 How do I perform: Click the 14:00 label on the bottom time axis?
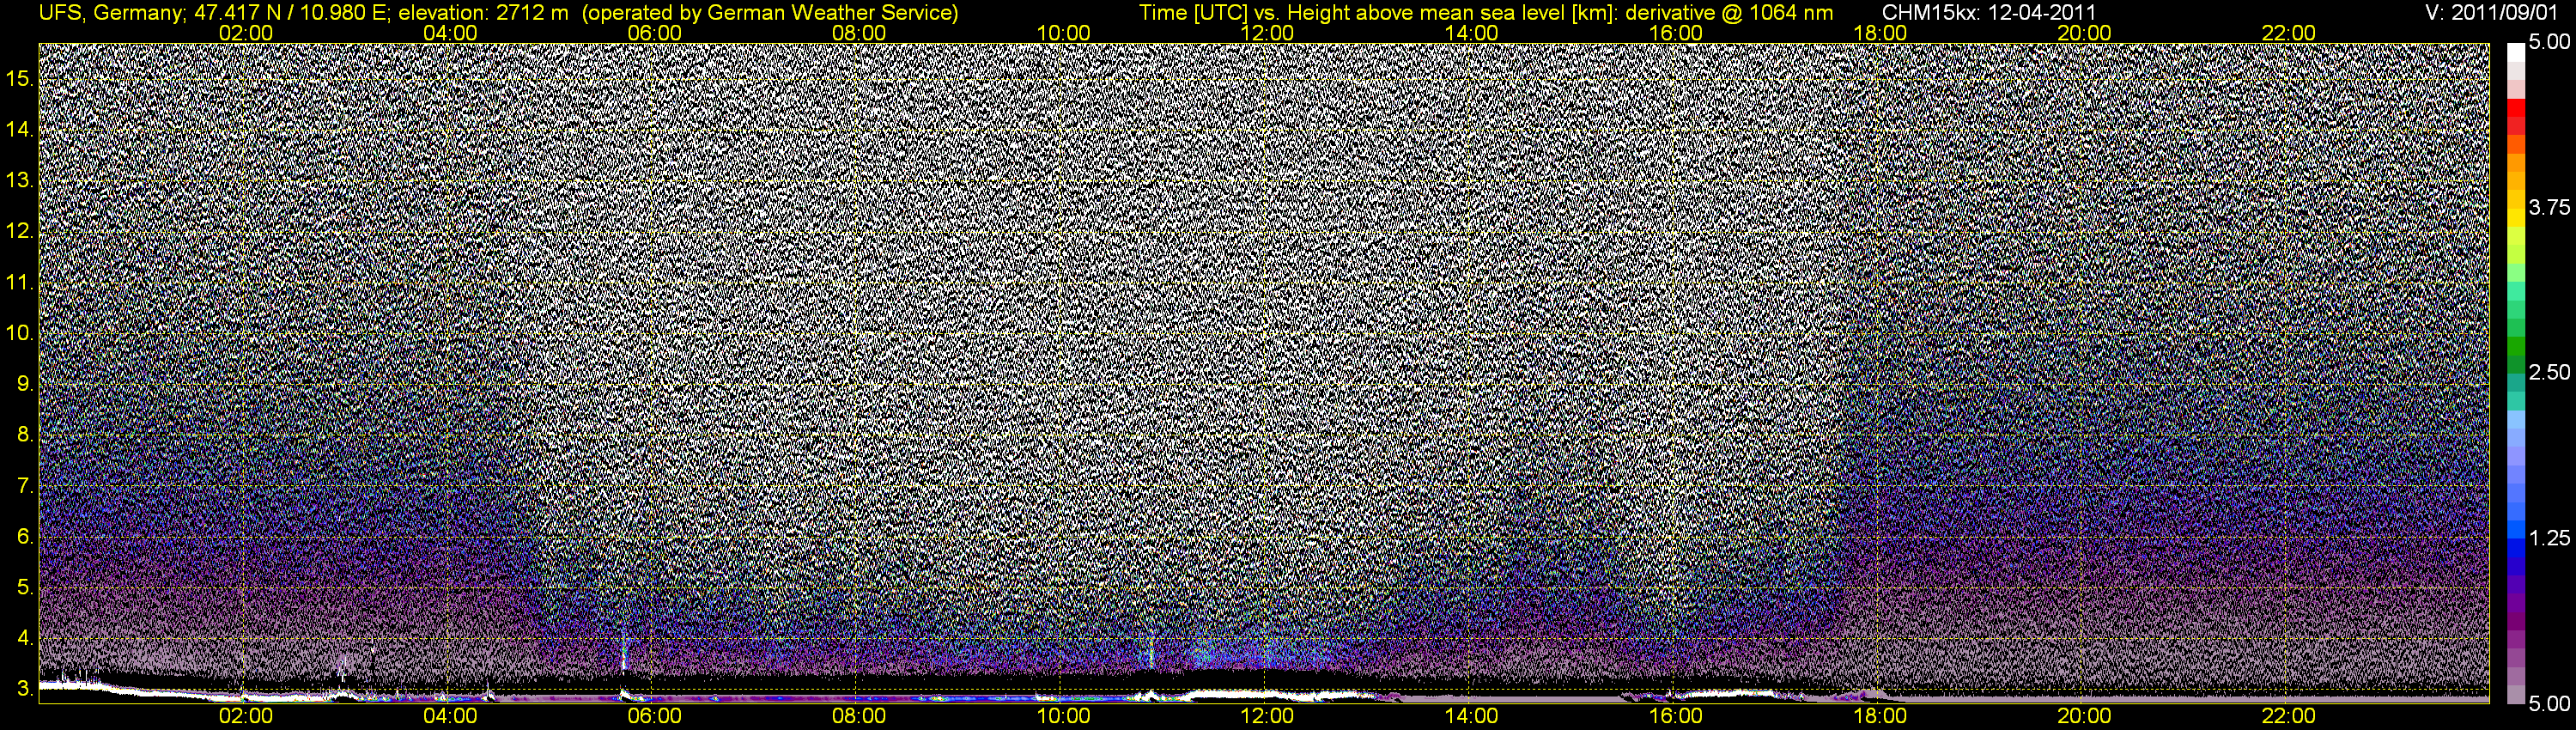pos(1472,716)
